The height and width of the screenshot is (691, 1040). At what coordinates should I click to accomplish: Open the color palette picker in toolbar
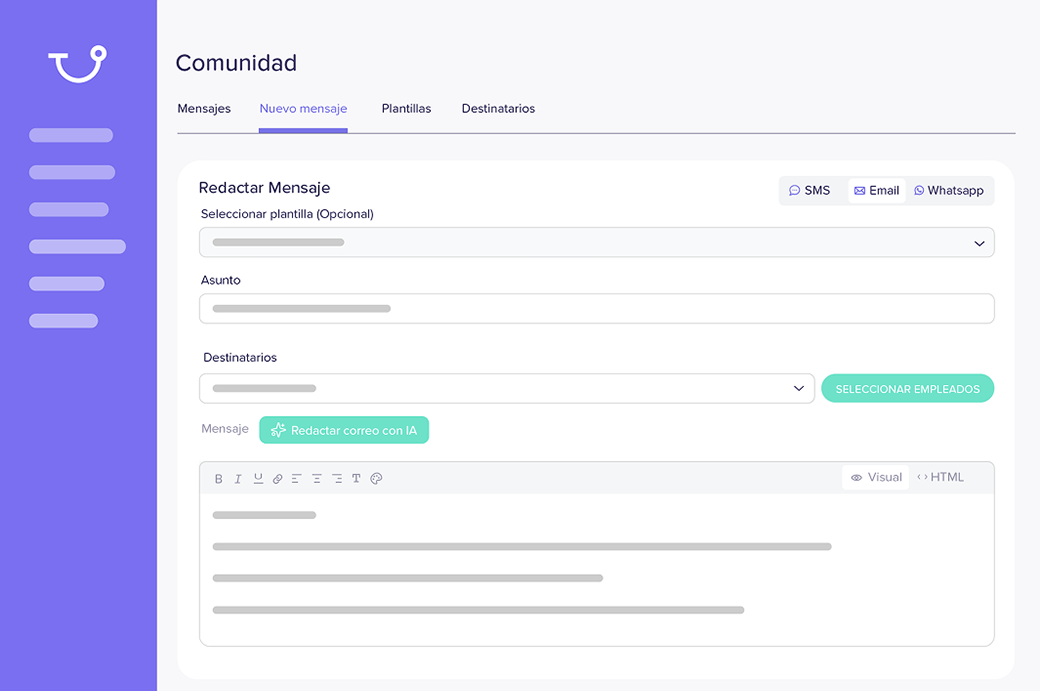pyautogui.click(x=377, y=479)
